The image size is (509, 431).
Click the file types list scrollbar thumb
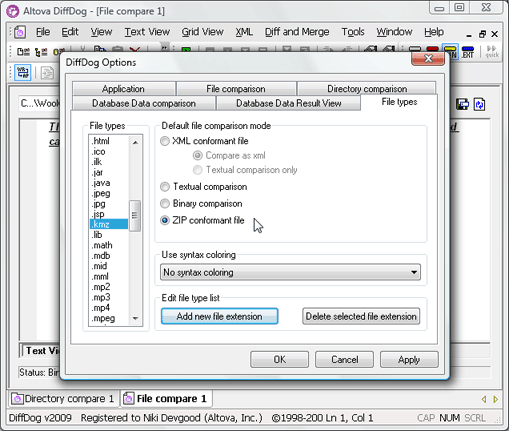point(135,216)
